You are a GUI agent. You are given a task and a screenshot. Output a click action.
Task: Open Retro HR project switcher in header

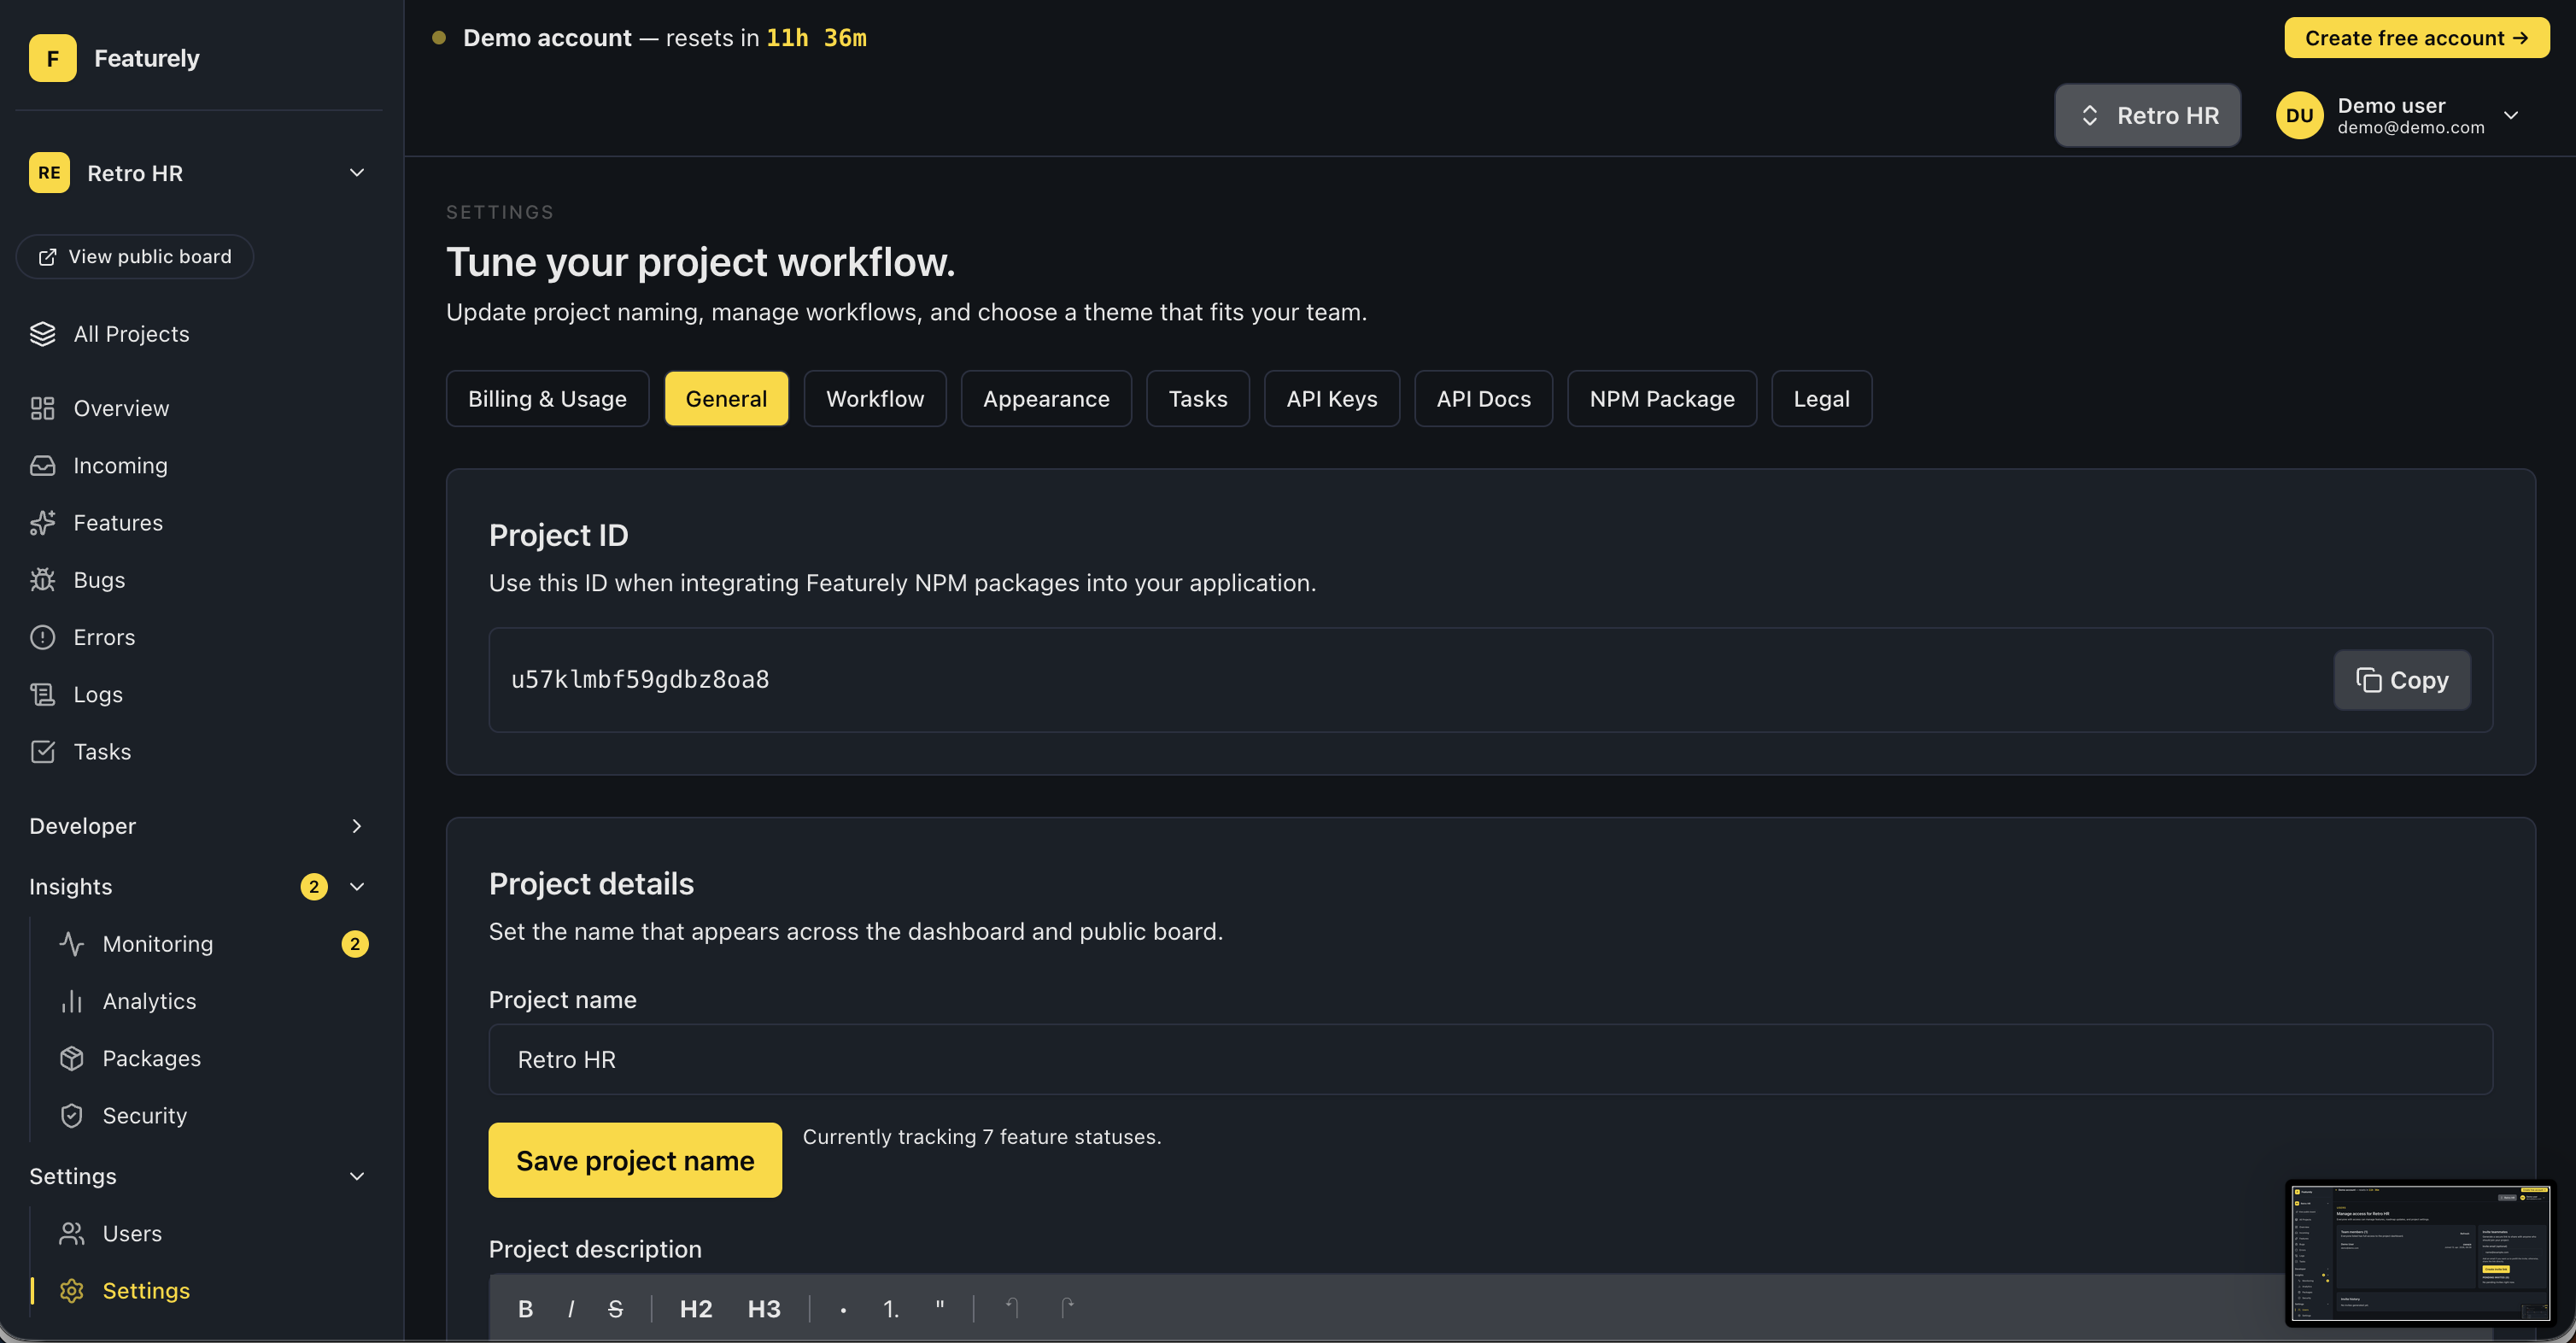[2147, 115]
